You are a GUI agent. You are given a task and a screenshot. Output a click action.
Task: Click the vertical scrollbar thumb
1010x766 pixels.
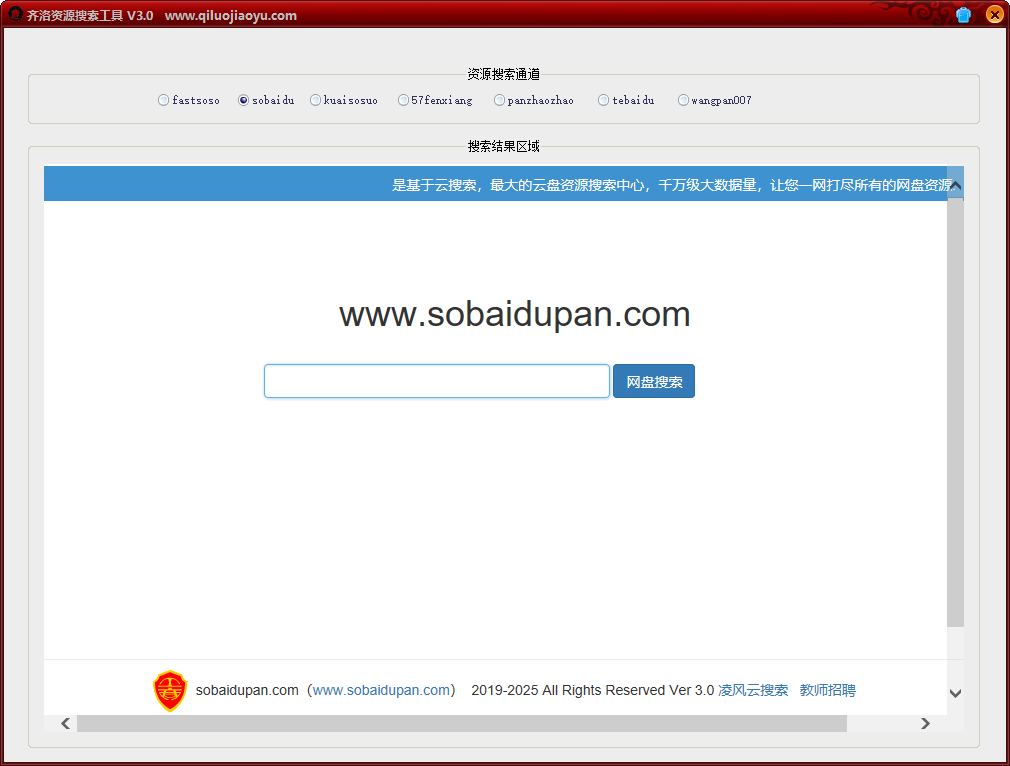pos(956,412)
